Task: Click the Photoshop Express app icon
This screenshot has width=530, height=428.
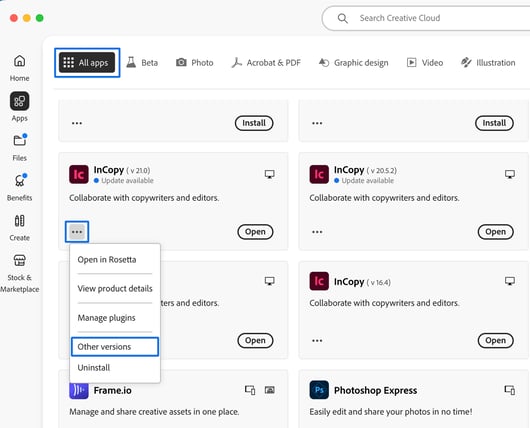Action: tap(319, 390)
